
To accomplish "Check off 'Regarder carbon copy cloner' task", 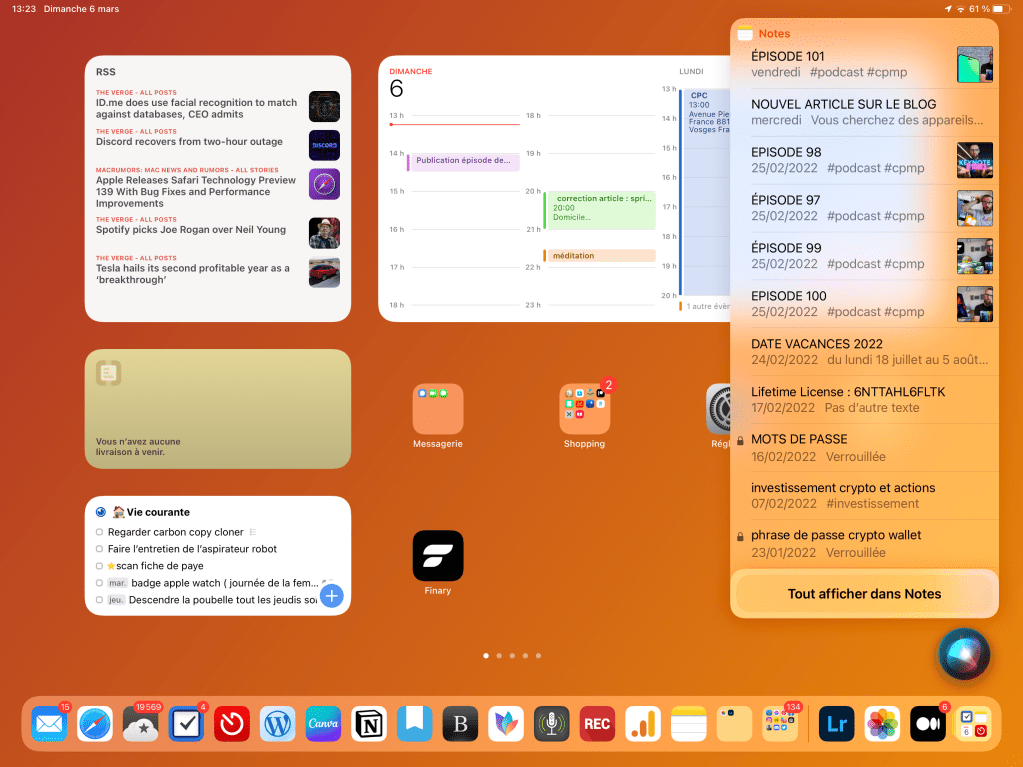I will coord(100,532).
